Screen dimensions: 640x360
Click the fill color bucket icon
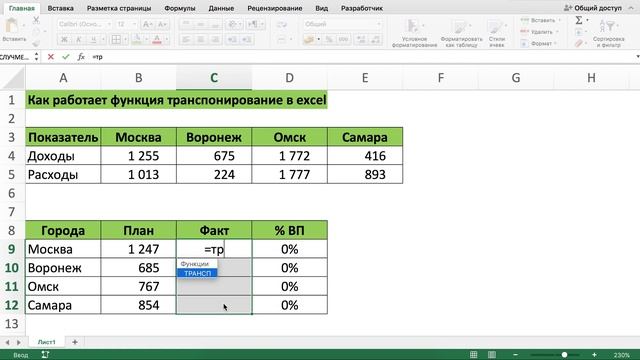137,40
